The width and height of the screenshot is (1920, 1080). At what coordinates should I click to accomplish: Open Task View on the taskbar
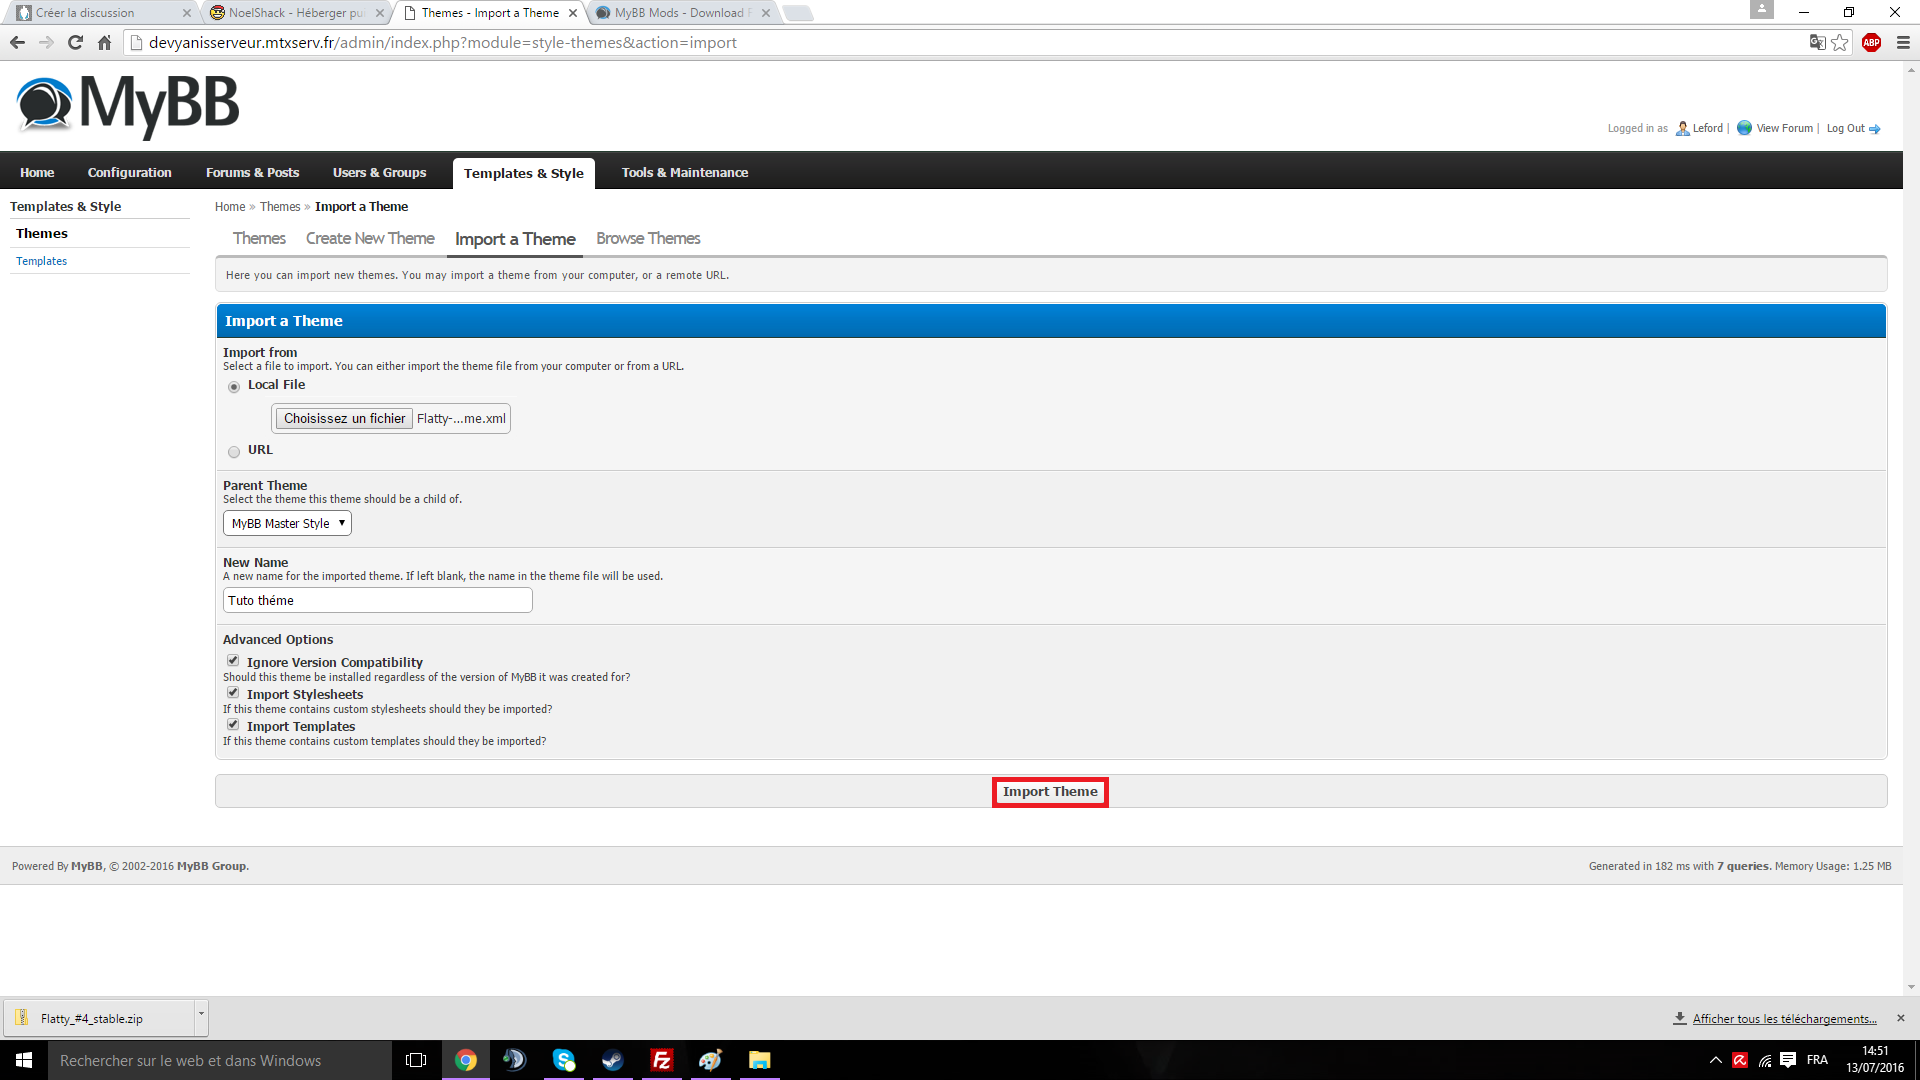pyautogui.click(x=416, y=1060)
